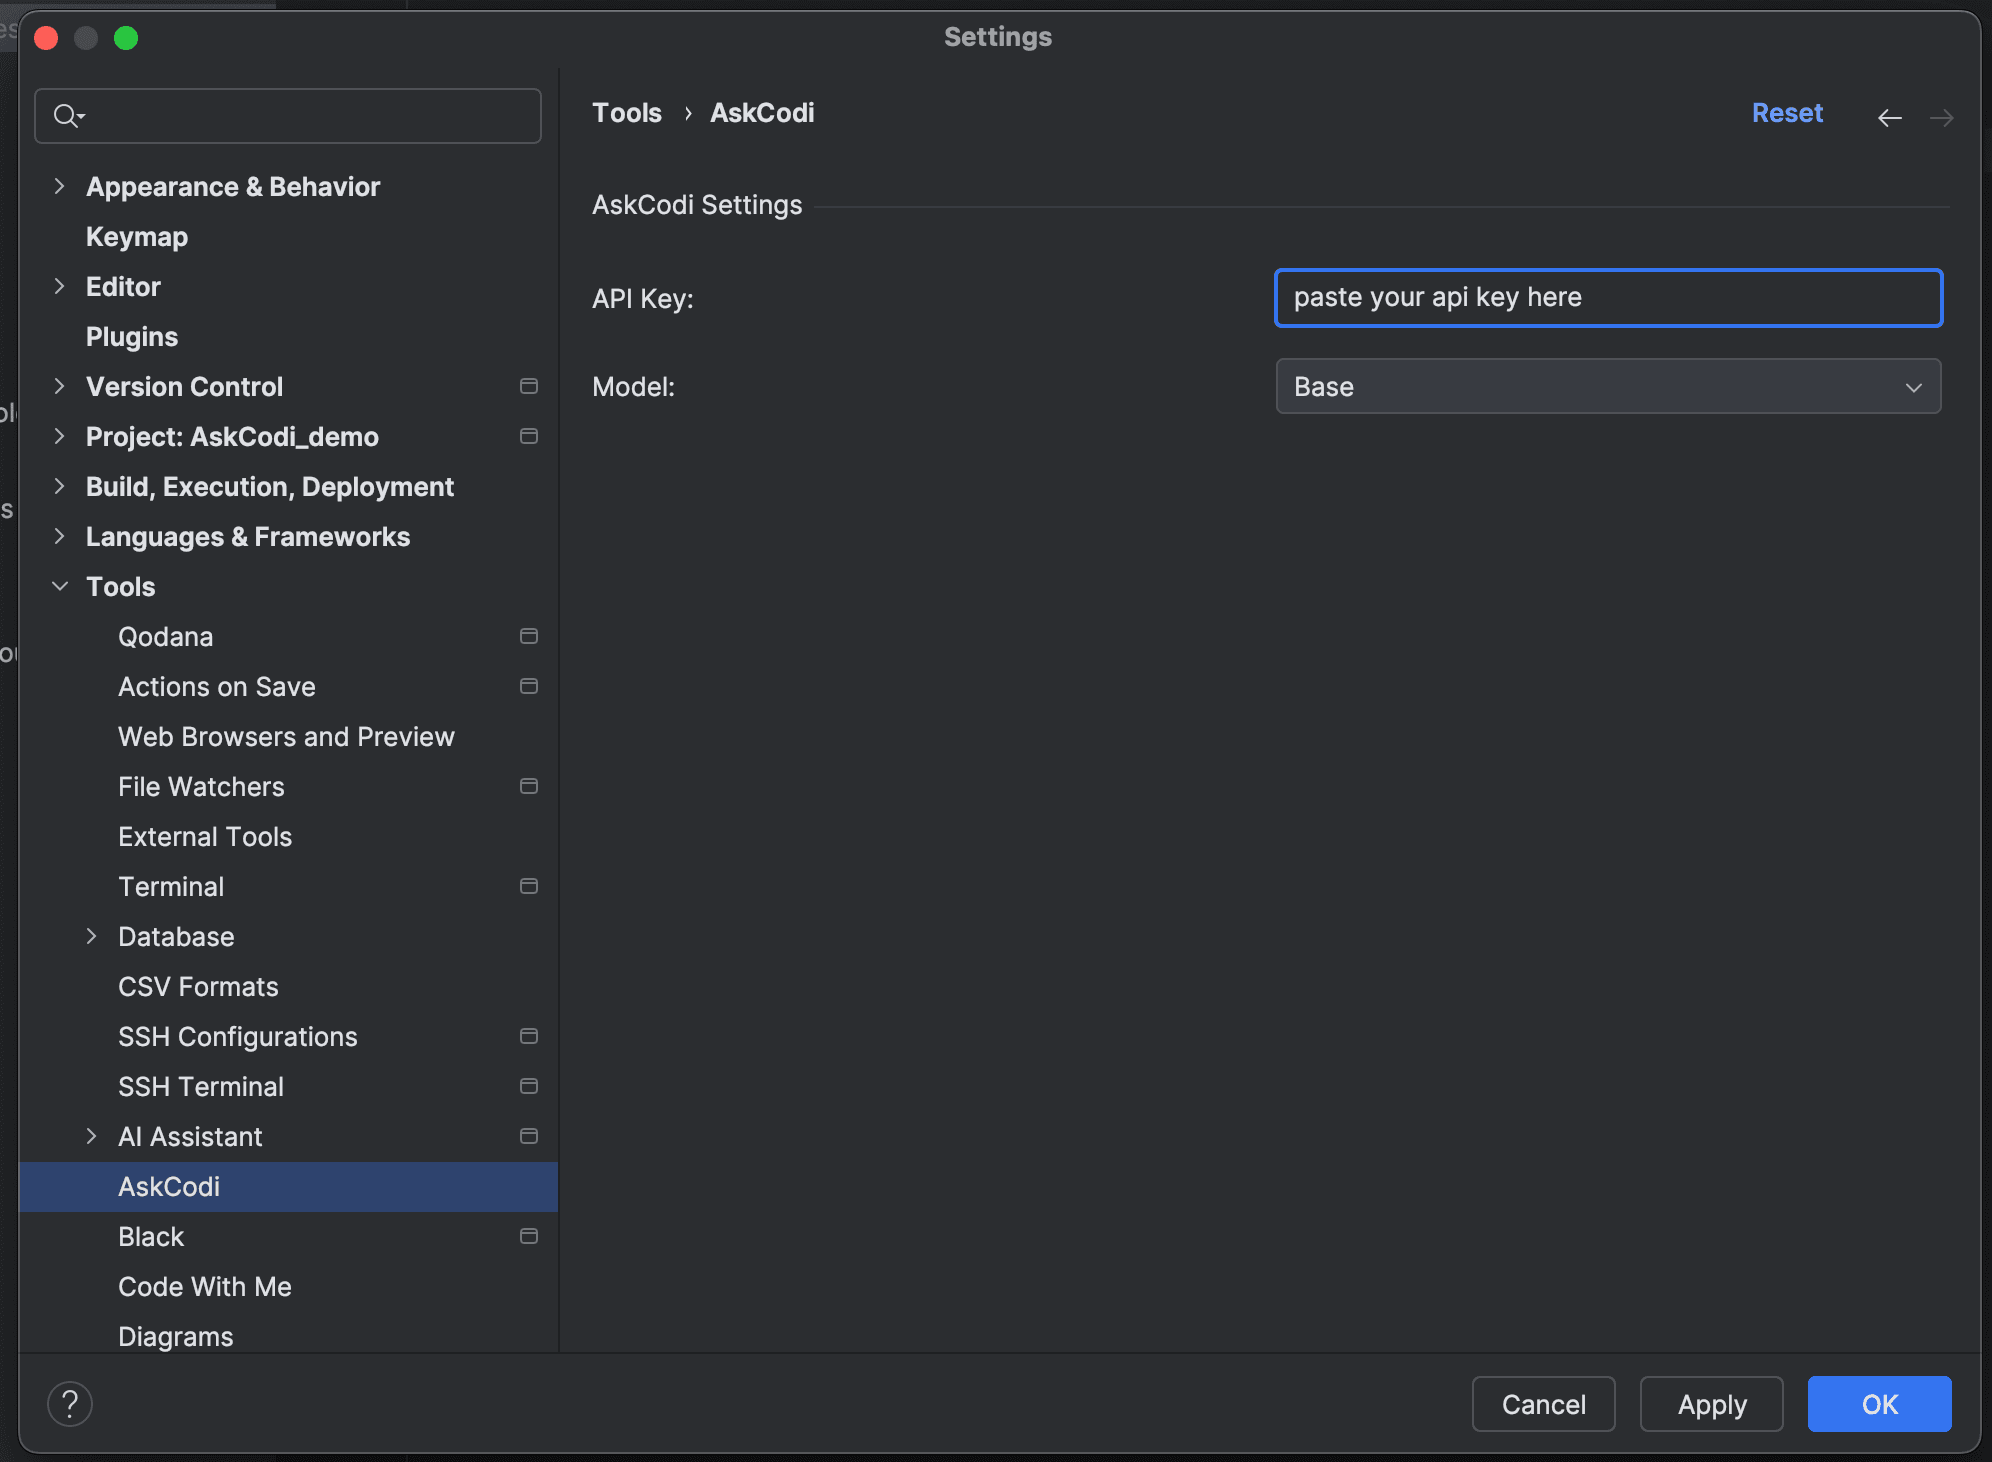Select the Plugins menu item

pyautogui.click(x=133, y=336)
